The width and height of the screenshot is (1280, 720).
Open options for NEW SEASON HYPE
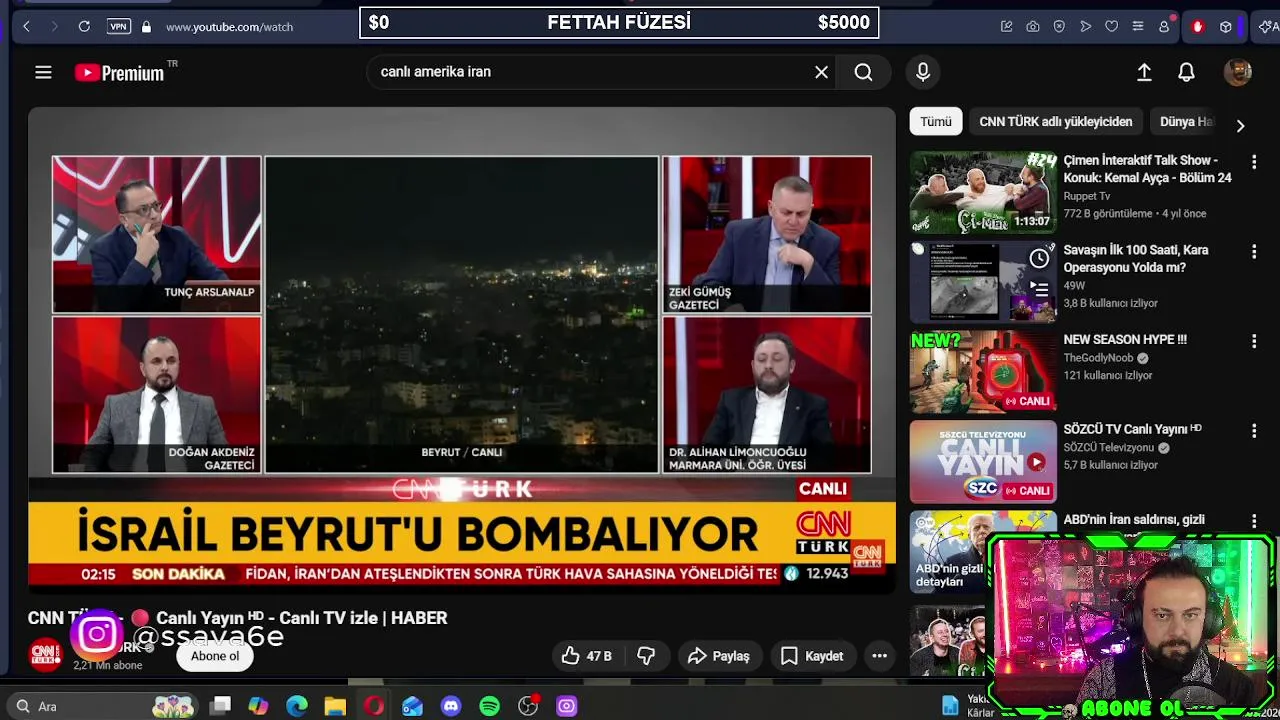1254,342
